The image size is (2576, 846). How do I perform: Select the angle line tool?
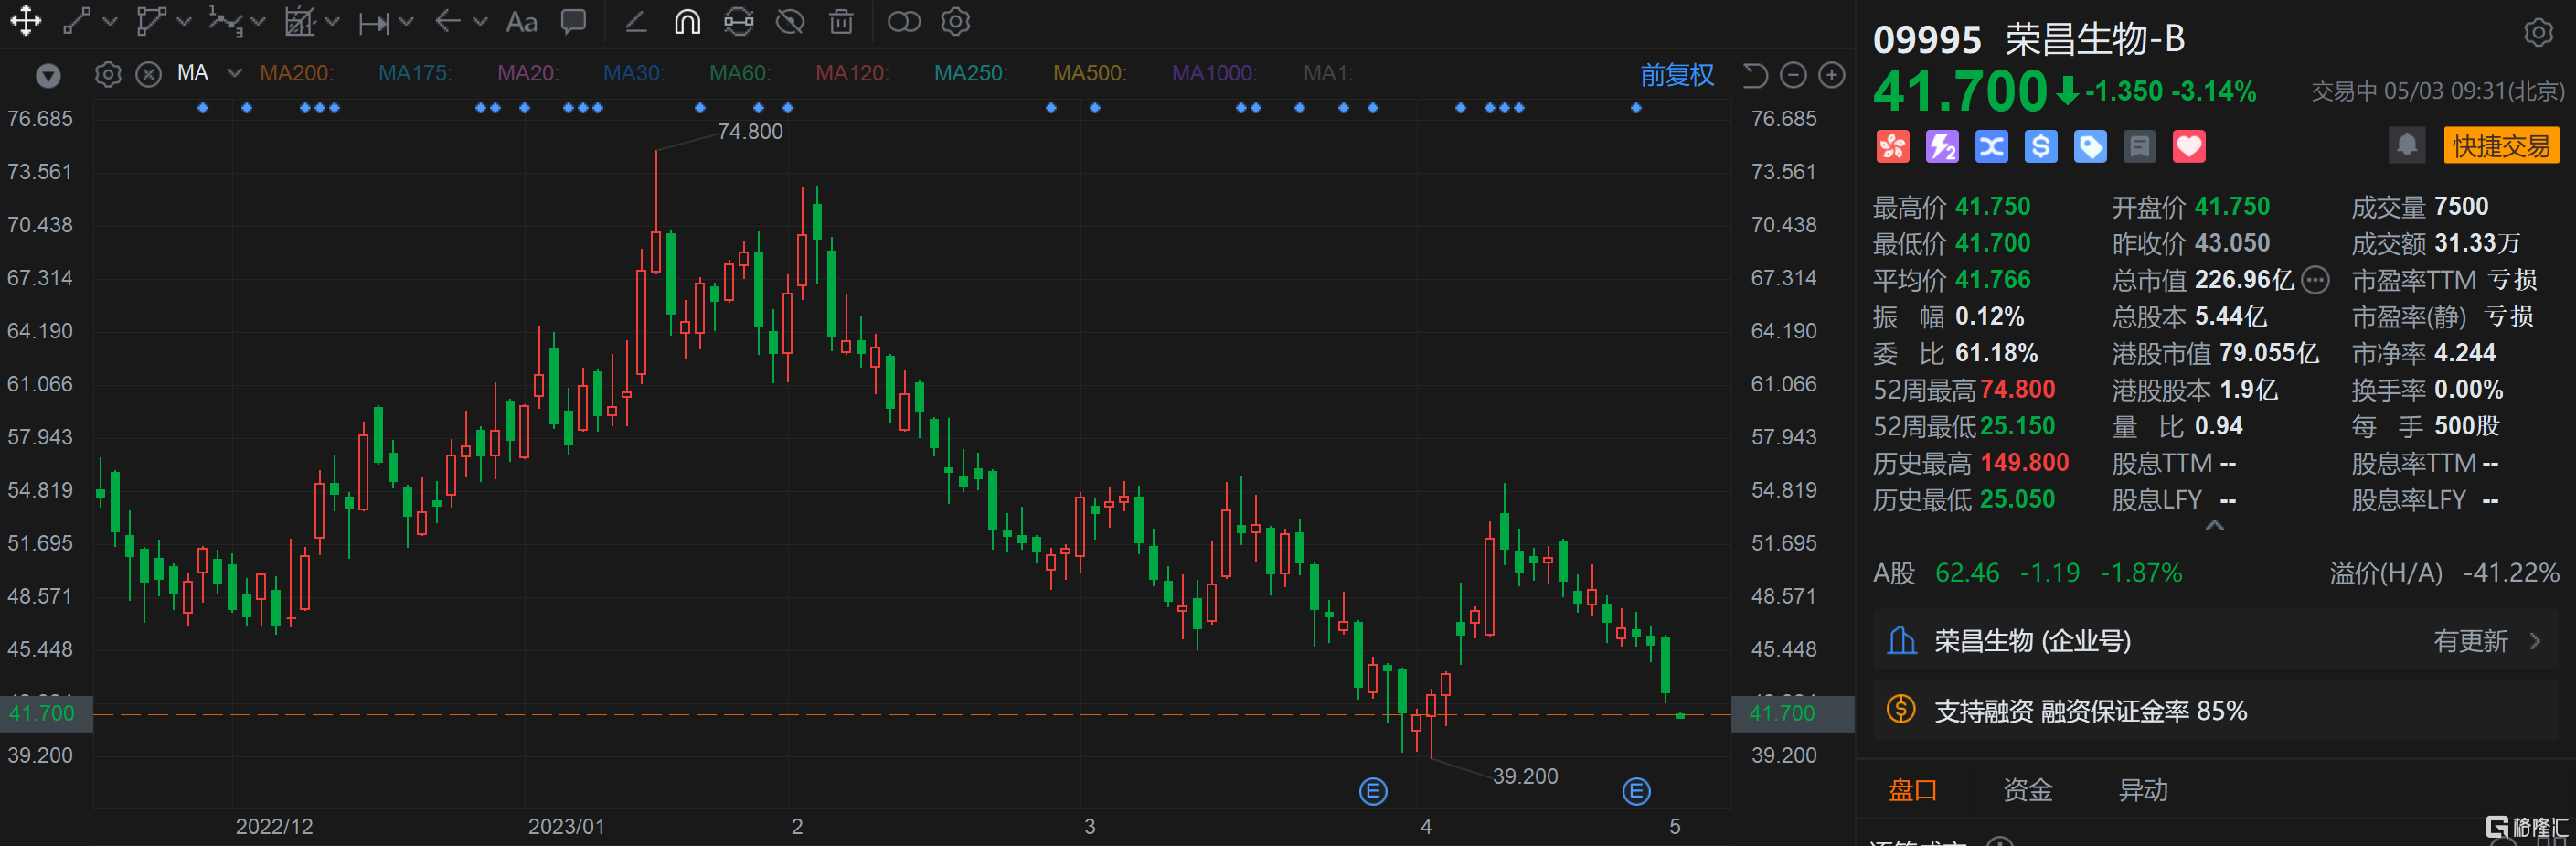coord(635,21)
